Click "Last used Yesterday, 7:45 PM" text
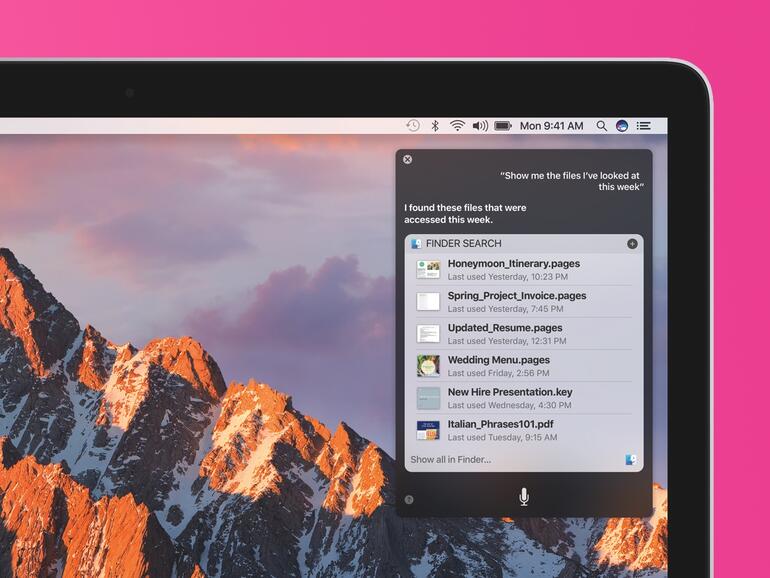This screenshot has width=770, height=578. 505,309
